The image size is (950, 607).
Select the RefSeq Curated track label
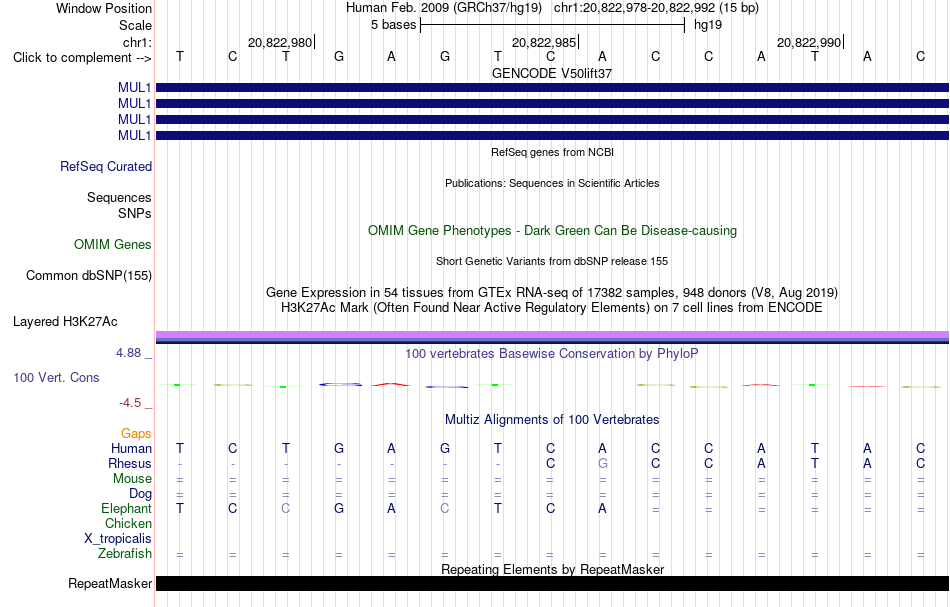pyautogui.click(x=106, y=167)
